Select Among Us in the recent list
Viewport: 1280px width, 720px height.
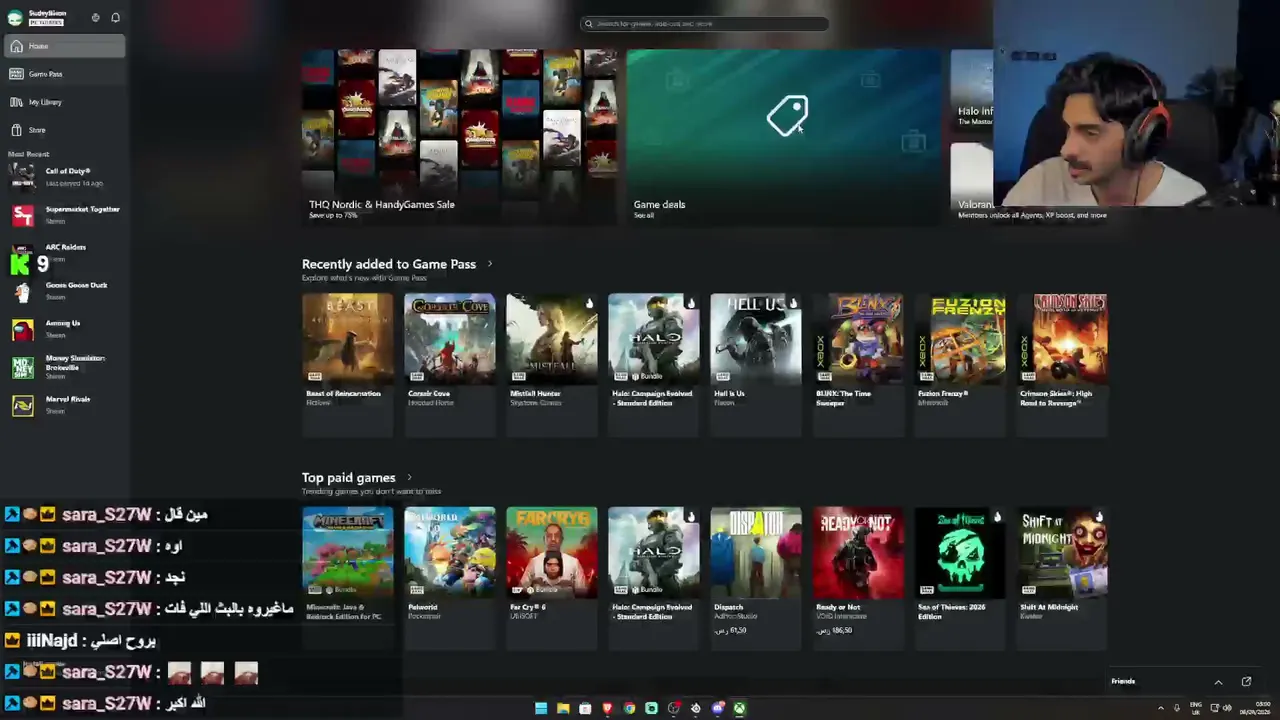[65, 328]
